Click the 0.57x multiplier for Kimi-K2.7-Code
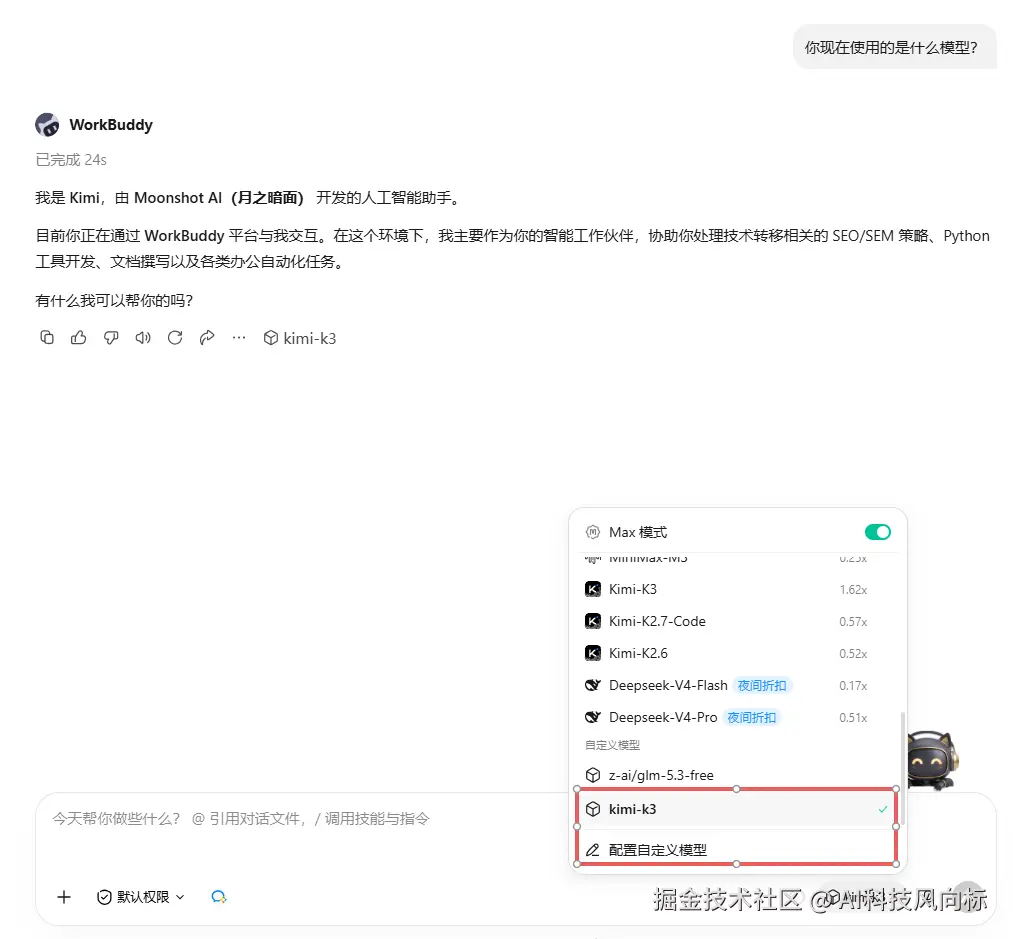Screen dimensions: 1013x939 point(853,622)
